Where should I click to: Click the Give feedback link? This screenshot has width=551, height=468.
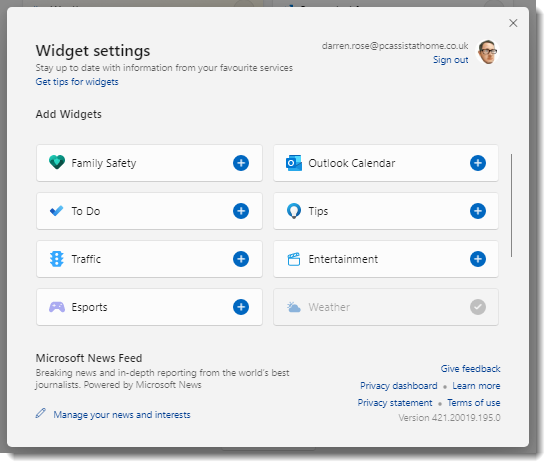pos(471,369)
